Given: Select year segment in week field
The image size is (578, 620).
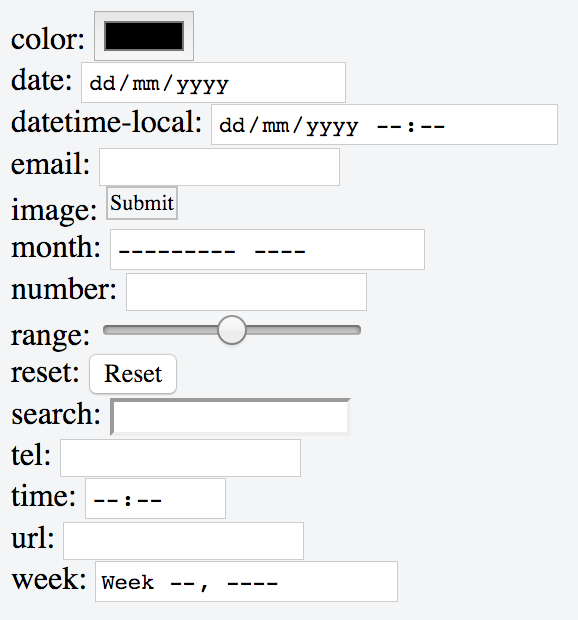Looking at the screenshot, I should coord(253,583).
